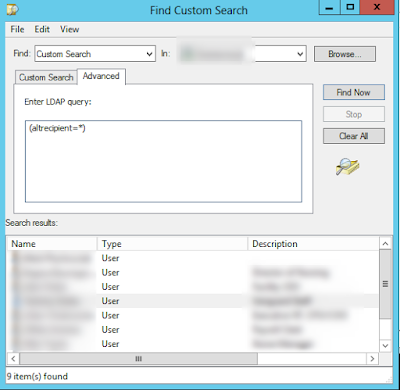Click the results scroll up arrow
This screenshot has height=390, width=400.
coord(385,244)
